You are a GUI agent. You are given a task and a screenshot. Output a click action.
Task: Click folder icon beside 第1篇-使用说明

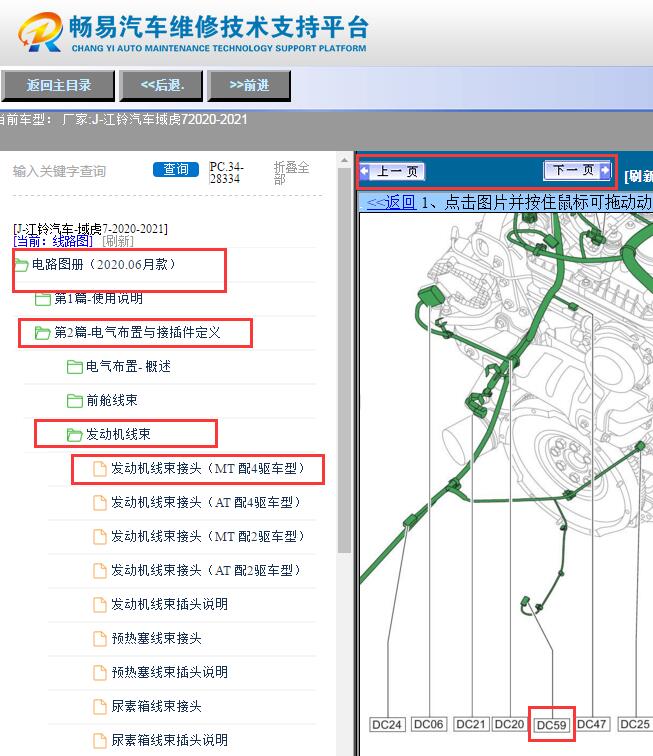point(43,299)
